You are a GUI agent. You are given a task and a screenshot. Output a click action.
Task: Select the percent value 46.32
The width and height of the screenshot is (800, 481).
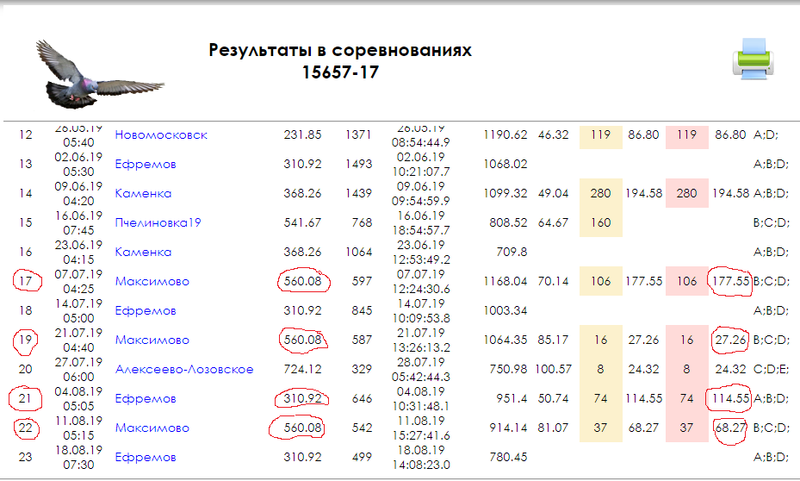point(553,135)
